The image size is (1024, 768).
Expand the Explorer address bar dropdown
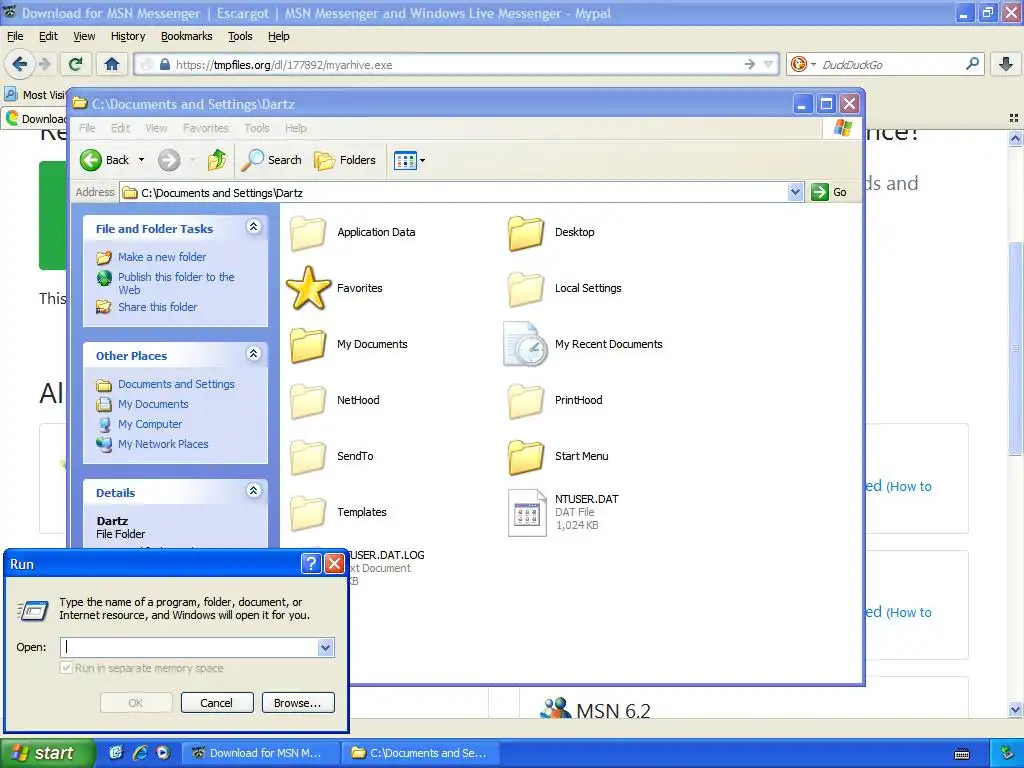tap(795, 193)
